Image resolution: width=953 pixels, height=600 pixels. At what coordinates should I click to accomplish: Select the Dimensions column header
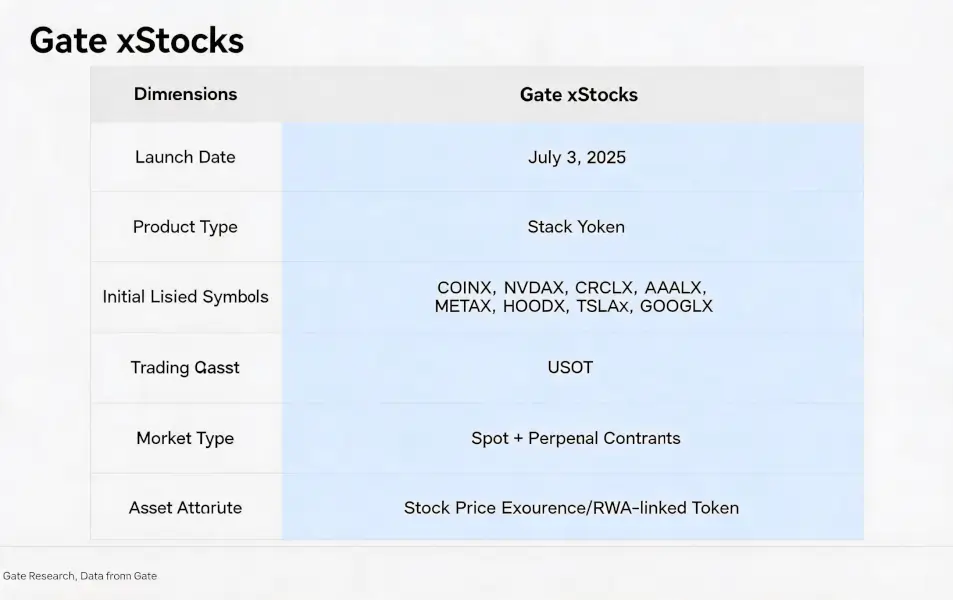click(185, 94)
